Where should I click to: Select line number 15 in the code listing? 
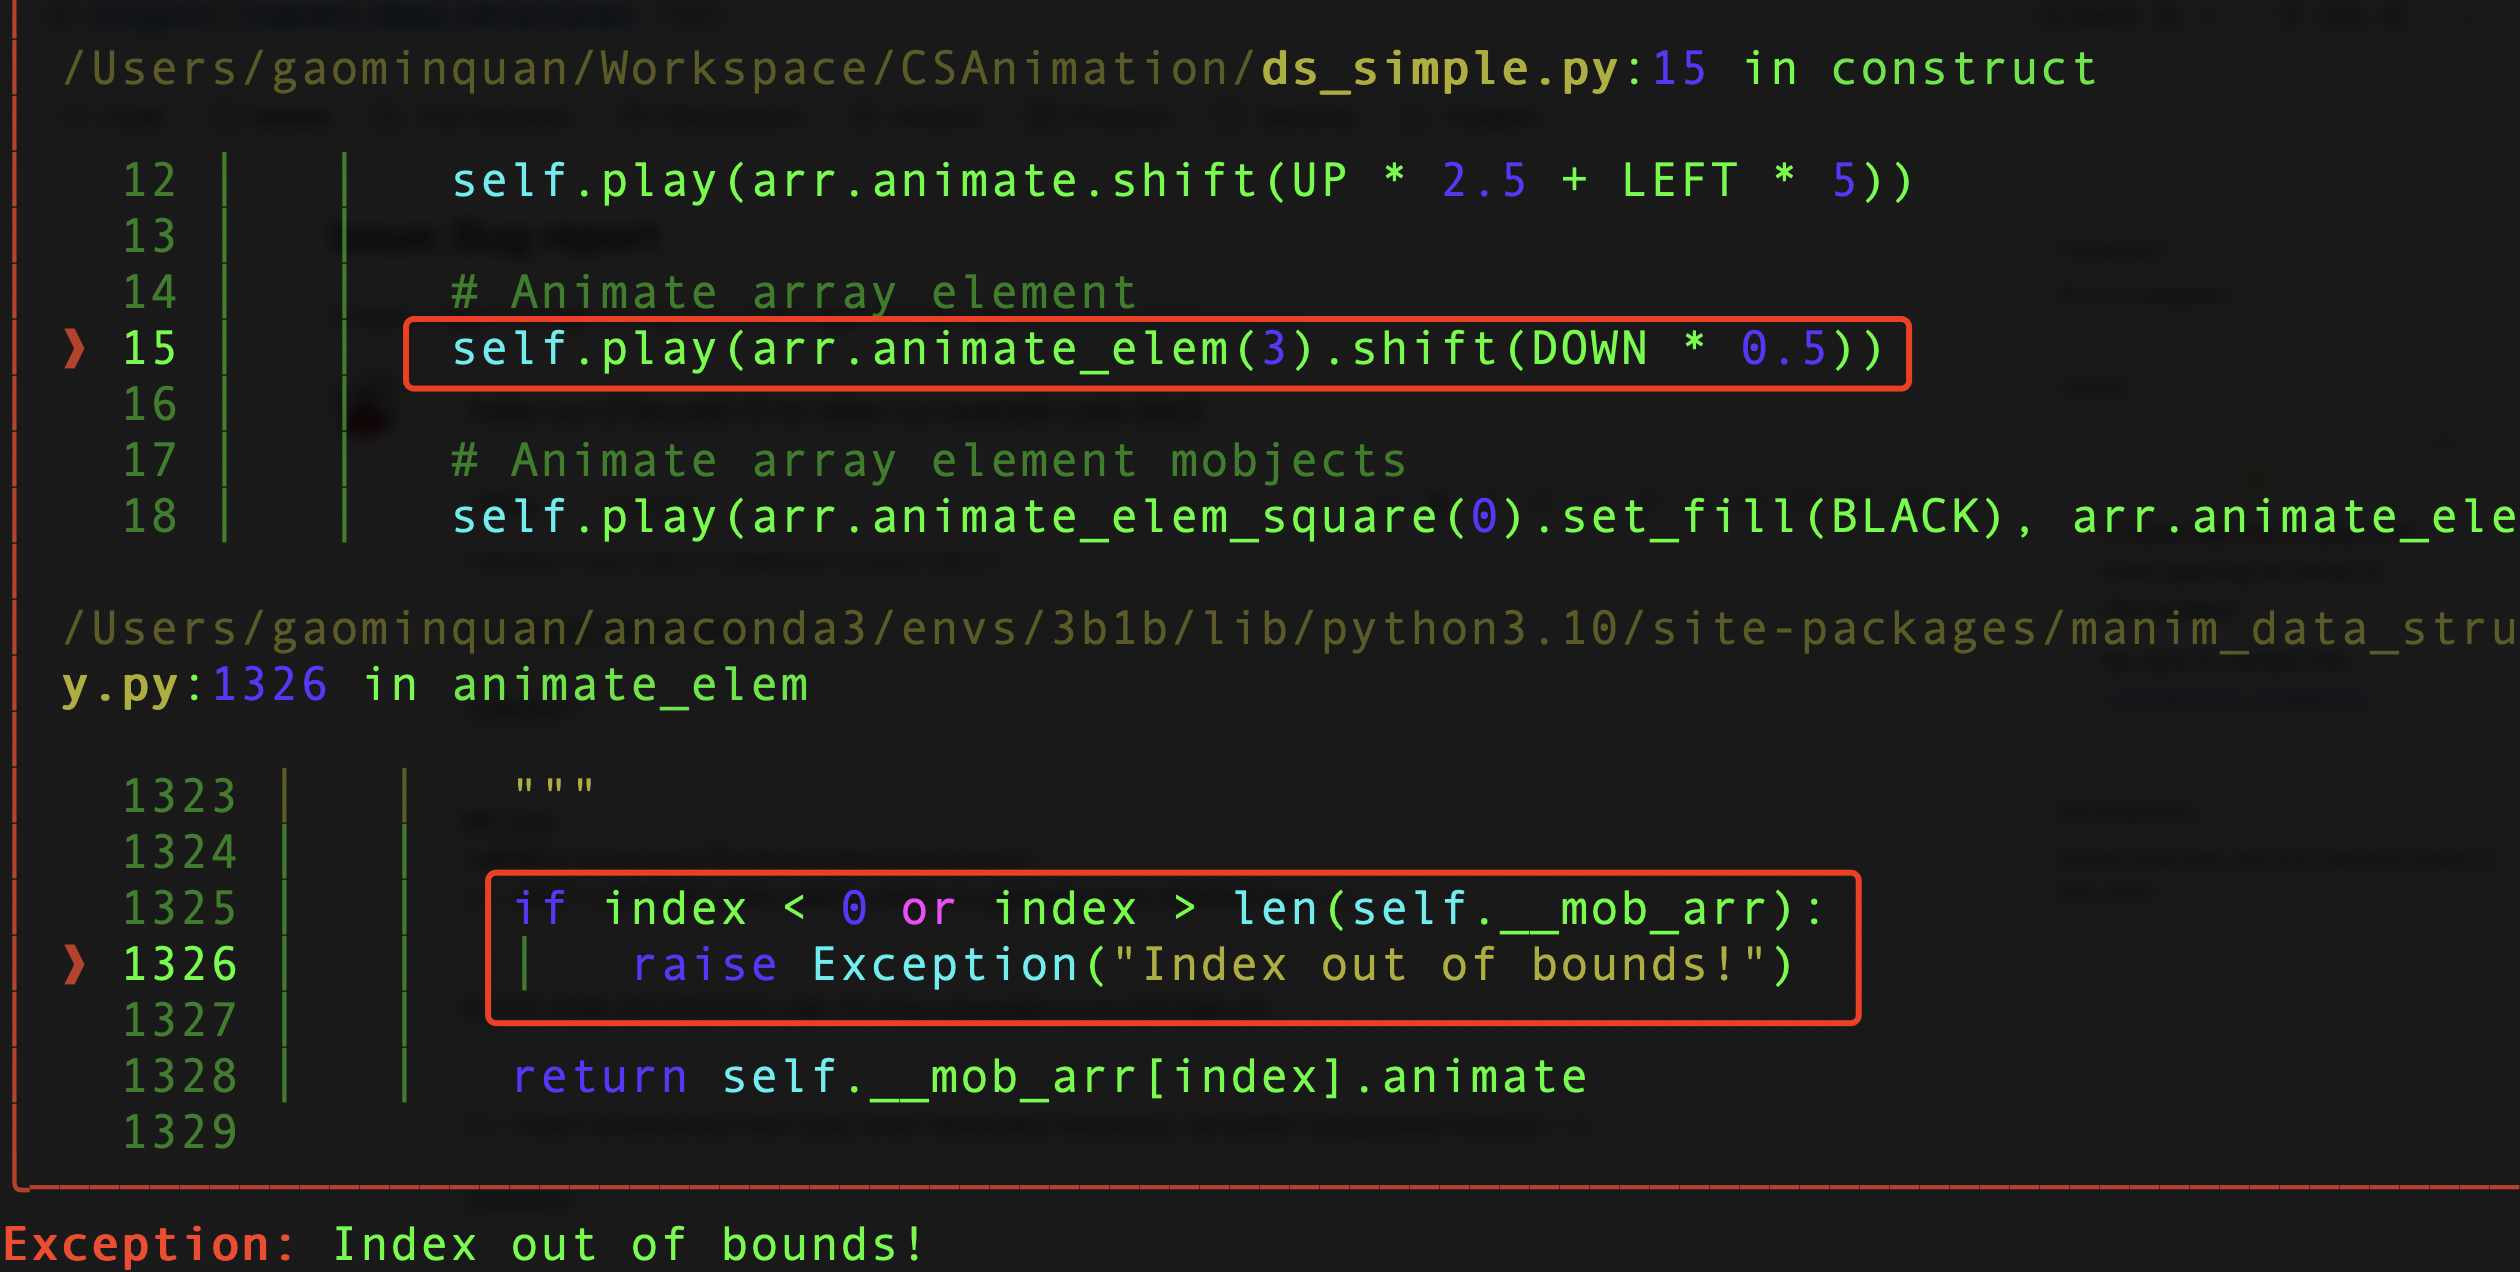150,350
